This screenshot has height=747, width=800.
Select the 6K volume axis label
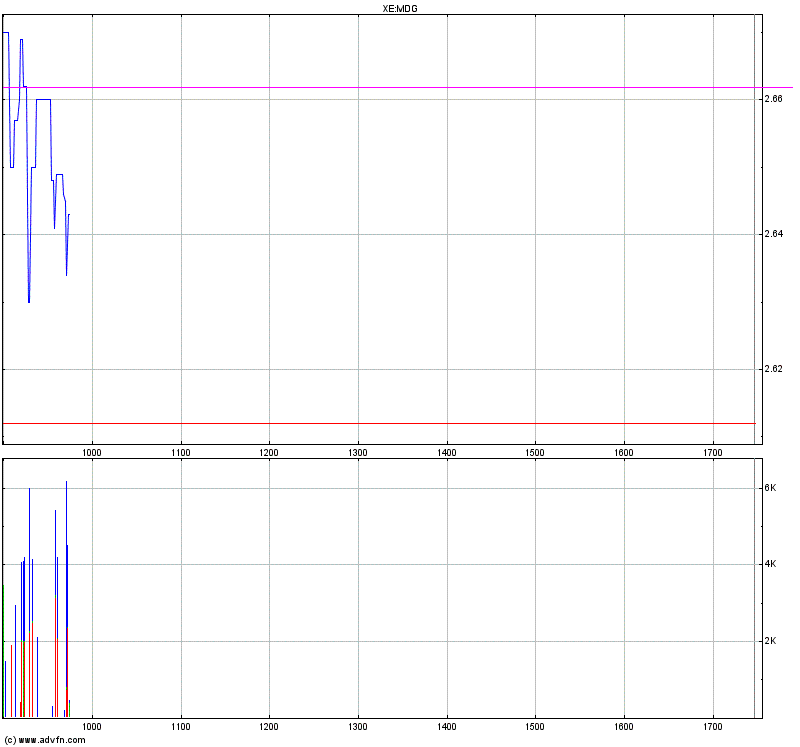(x=770, y=488)
